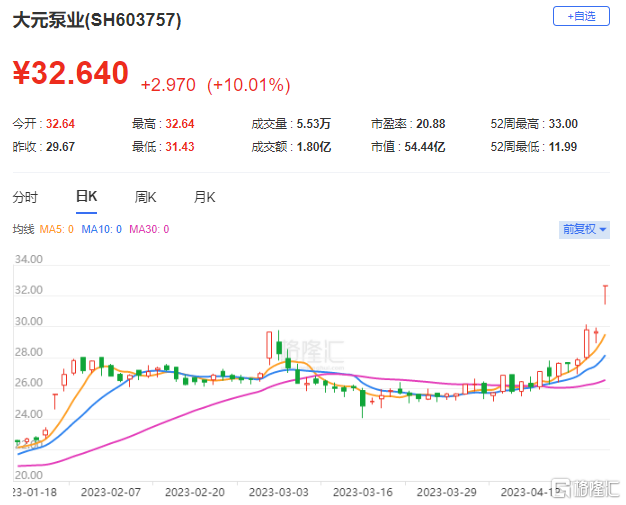Click the 2023-02-07 date axis label
Image resolution: width=626 pixels, height=505 pixels.
click(x=111, y=492)
